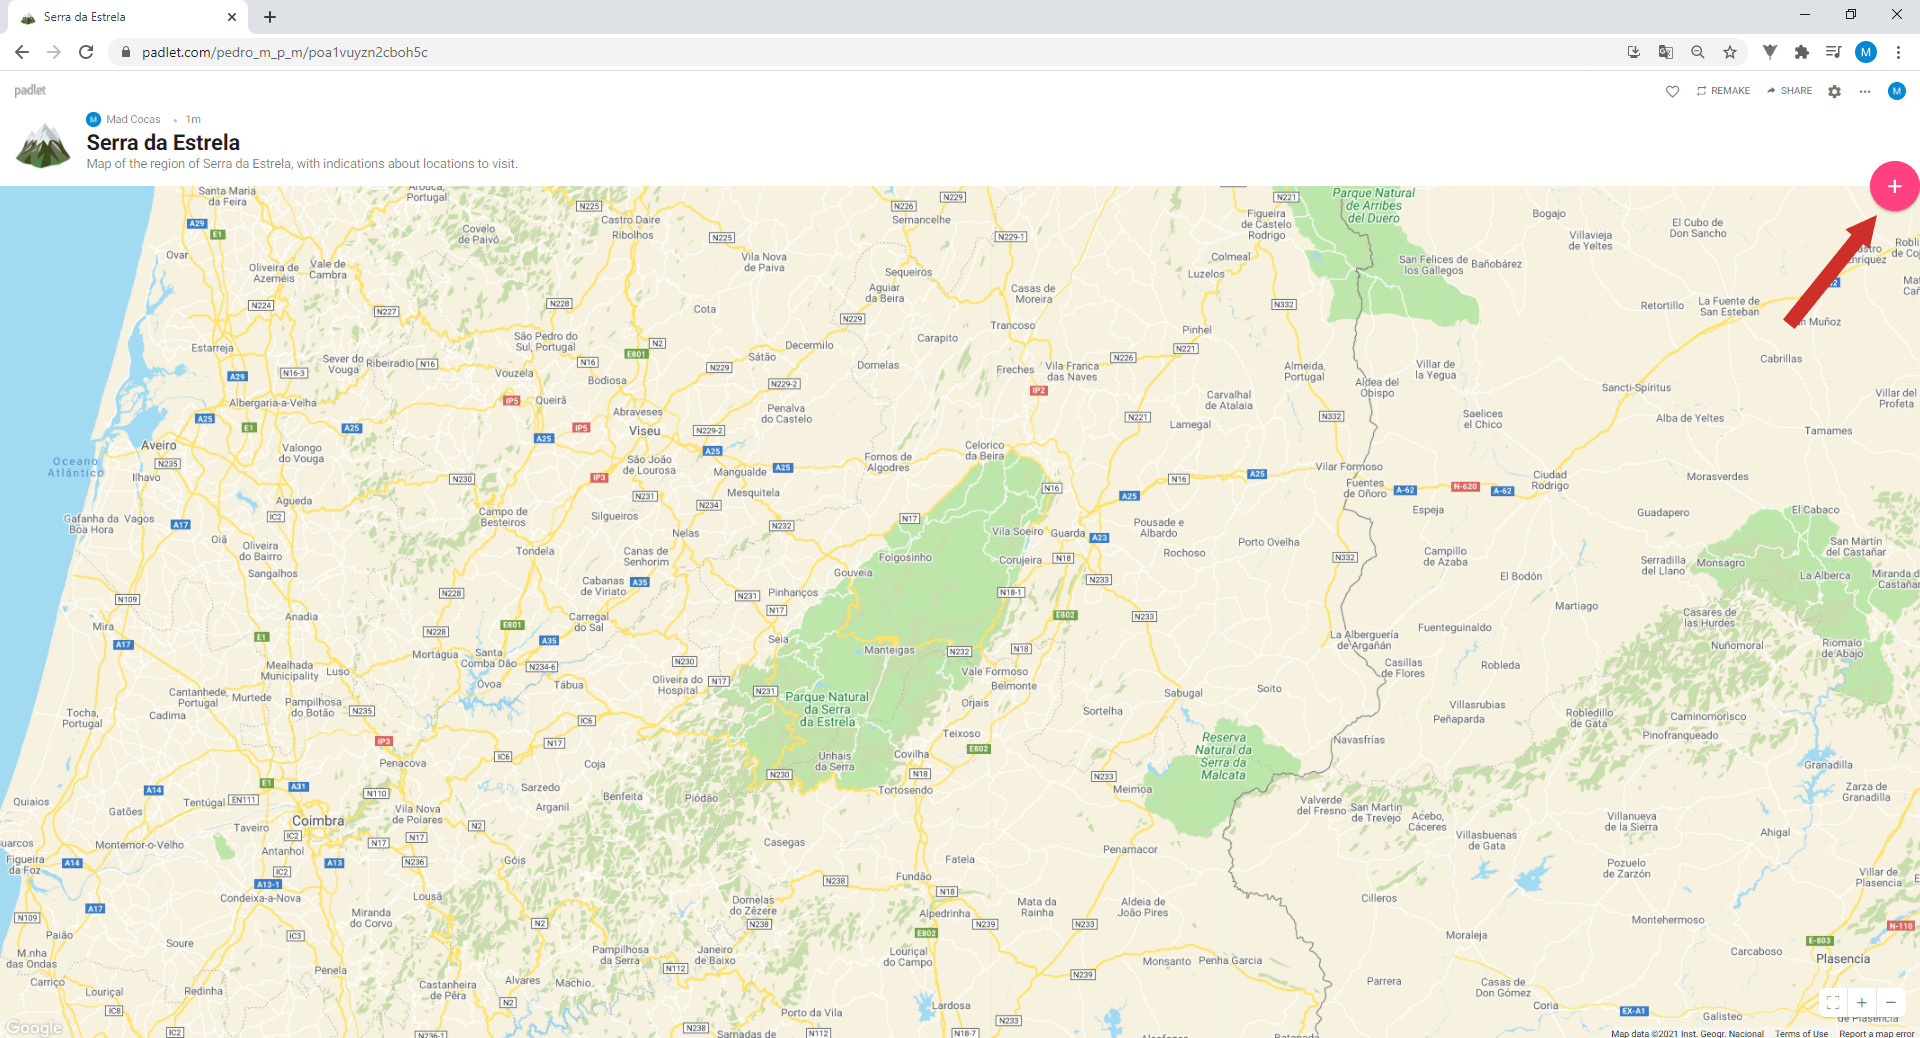Open the Extensions puzzle menu

point(1802,52)
